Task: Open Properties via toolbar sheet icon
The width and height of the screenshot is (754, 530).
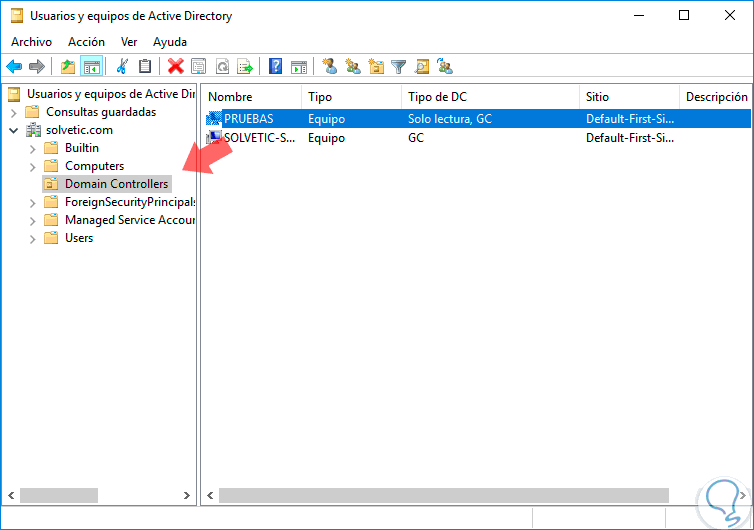Action: click(x=198, y=66)
